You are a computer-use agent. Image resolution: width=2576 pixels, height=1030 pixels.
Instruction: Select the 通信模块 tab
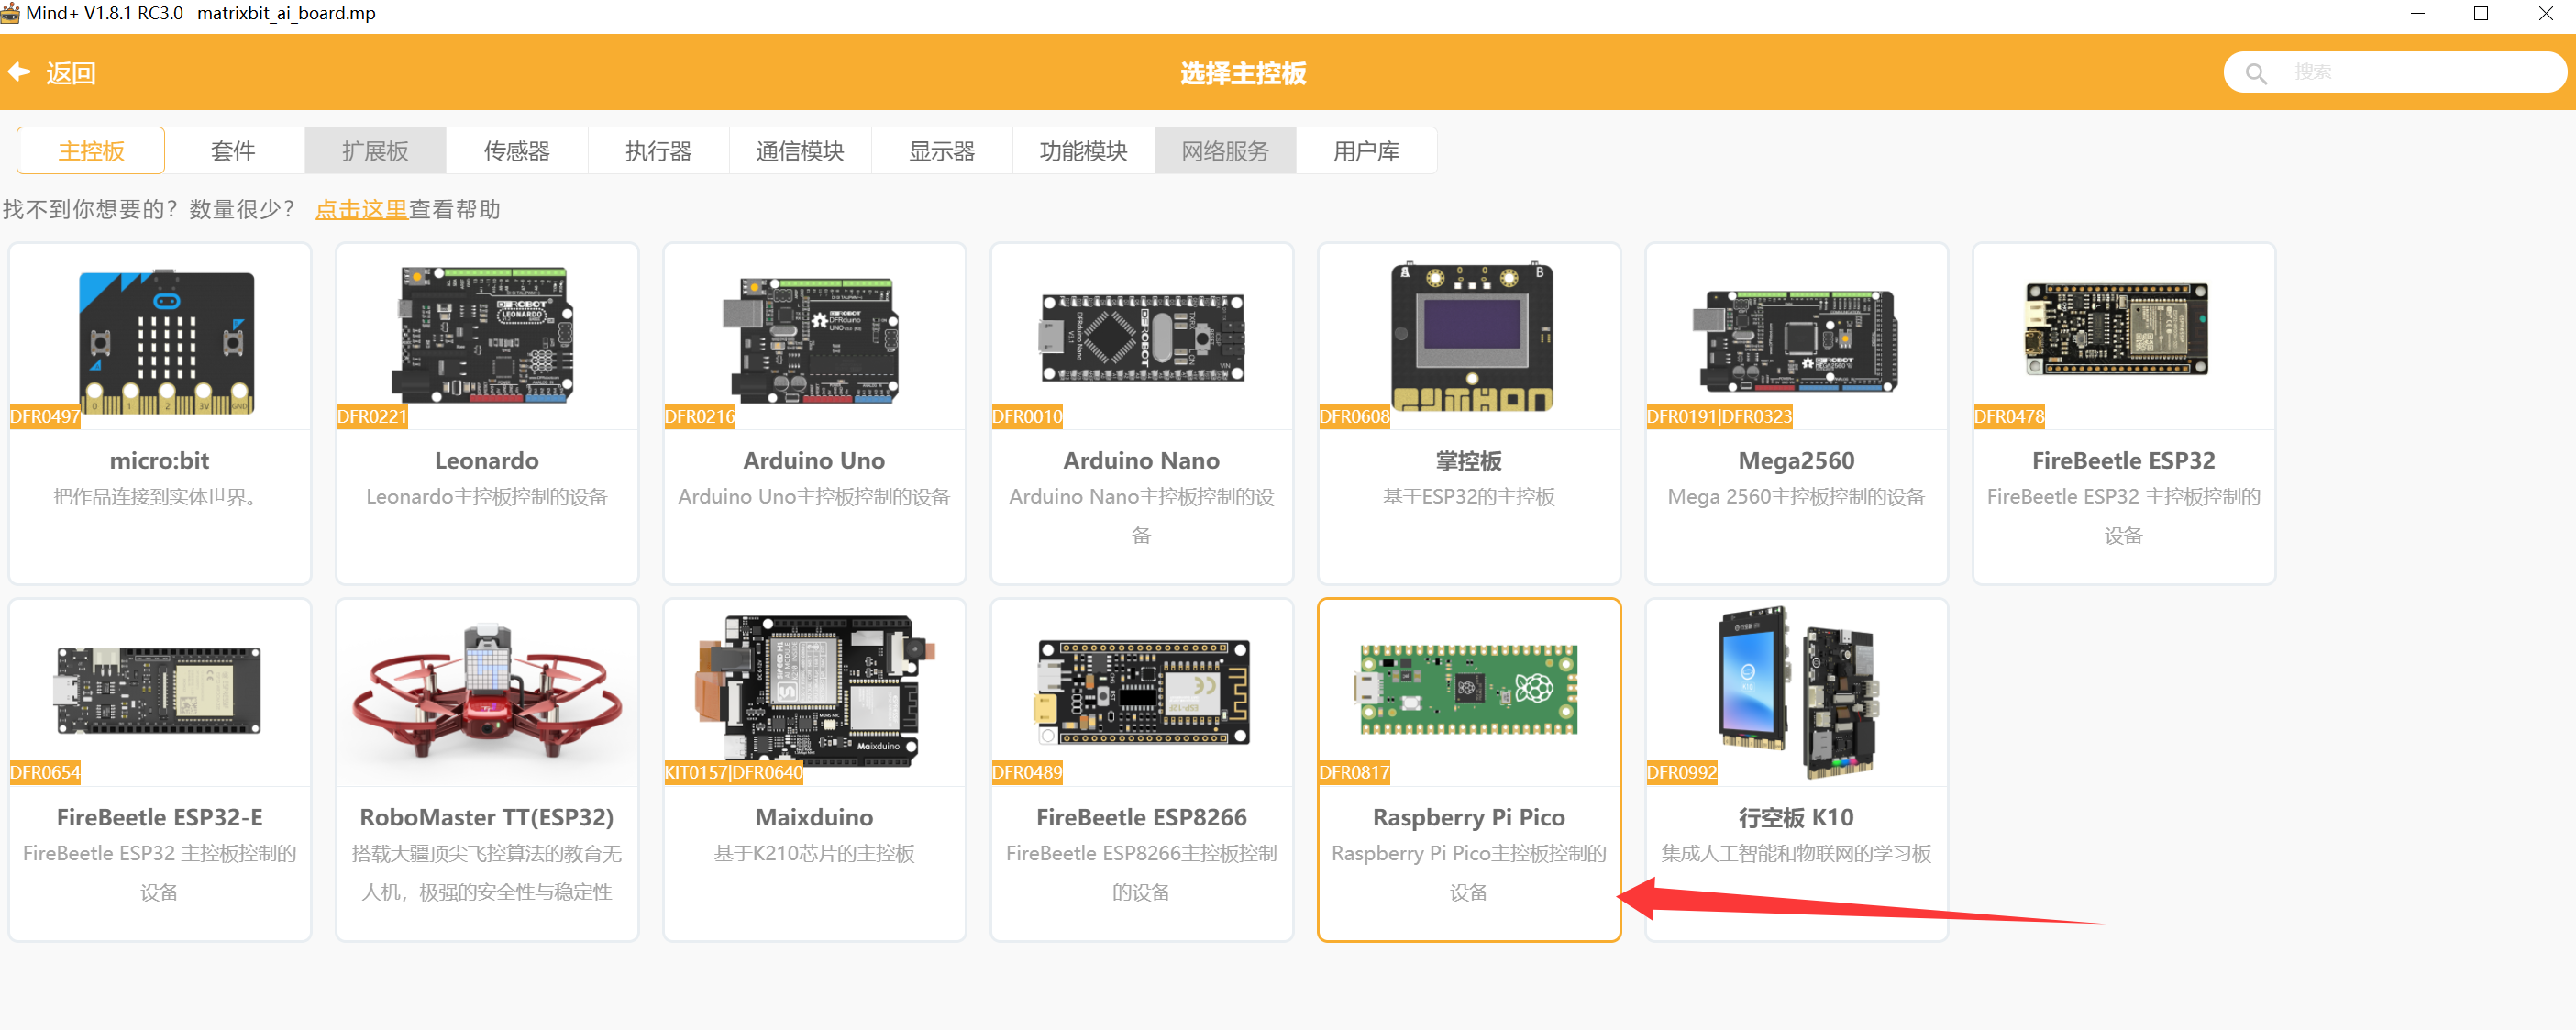[x=800, y=151]
